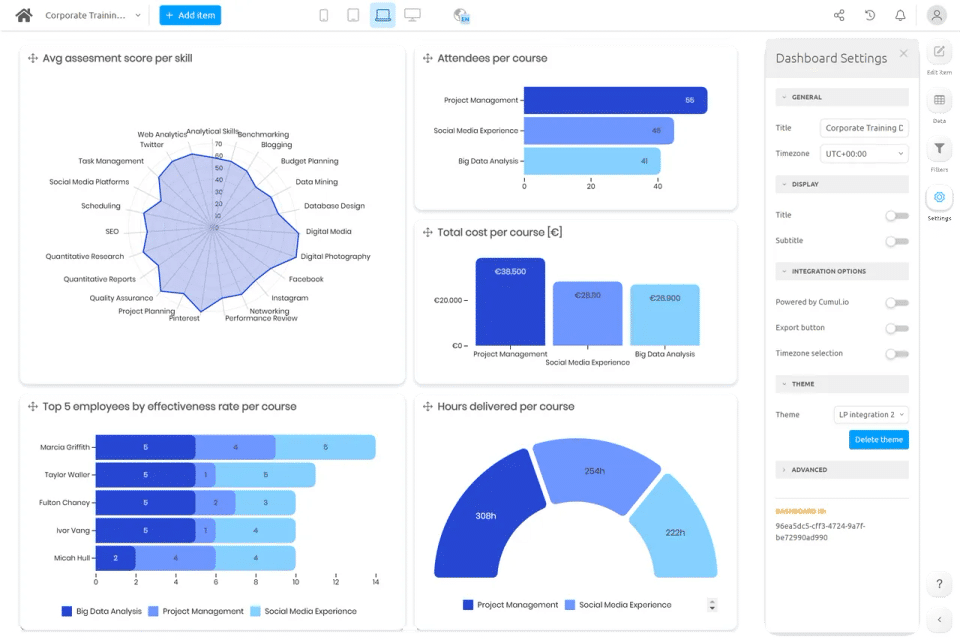Open the Filters sidebar panel

point(939,154)
